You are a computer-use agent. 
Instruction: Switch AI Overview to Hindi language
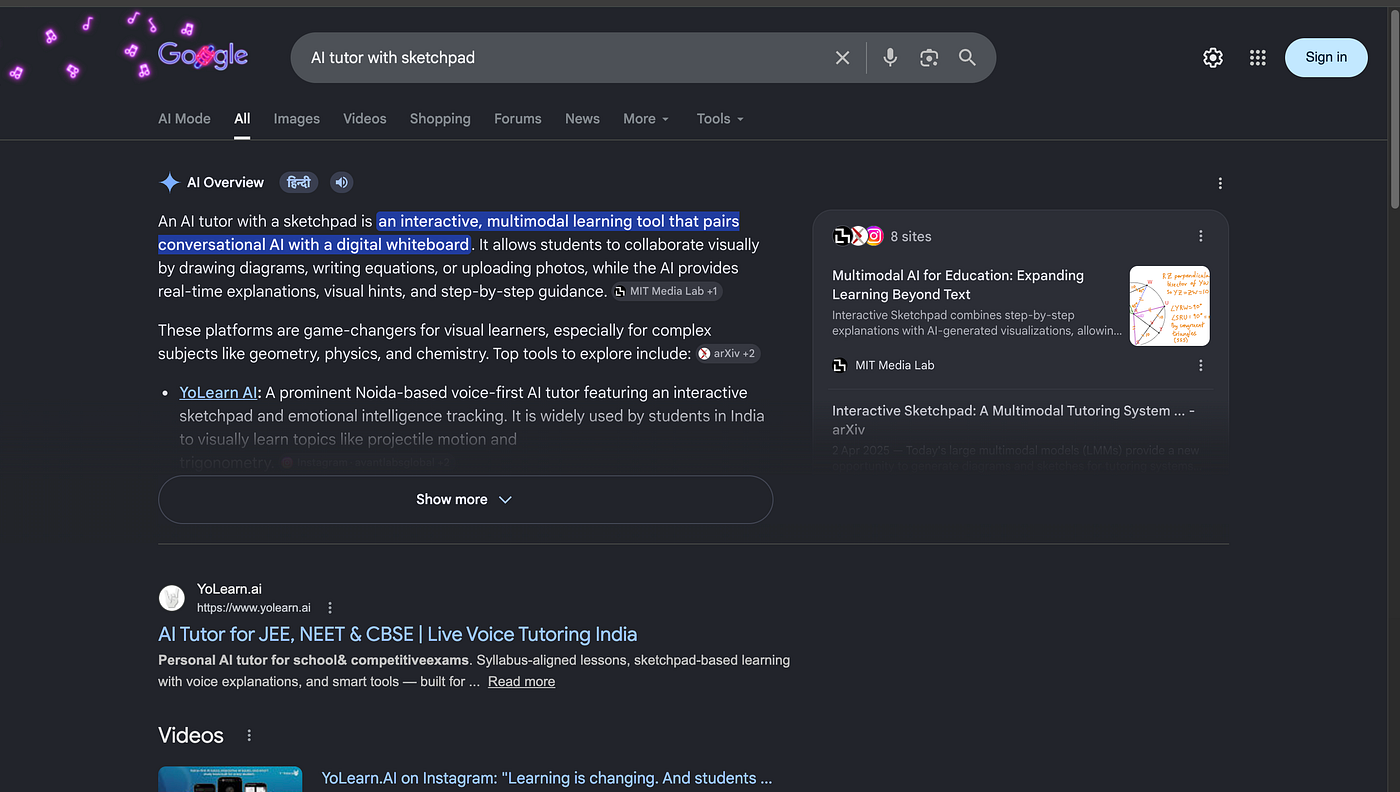pyautogui.click(x=298, y=182)
